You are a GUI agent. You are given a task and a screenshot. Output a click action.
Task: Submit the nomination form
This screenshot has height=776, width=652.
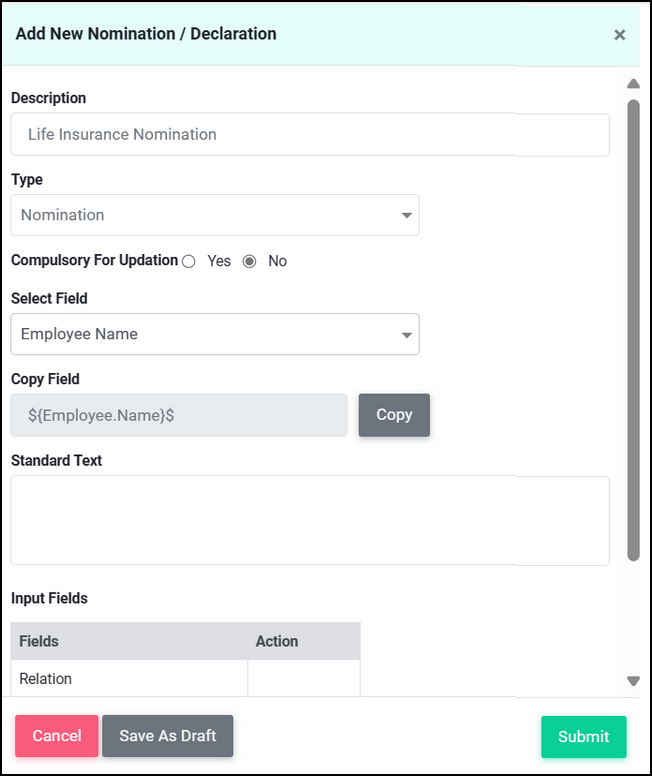[x=583, y=736]
